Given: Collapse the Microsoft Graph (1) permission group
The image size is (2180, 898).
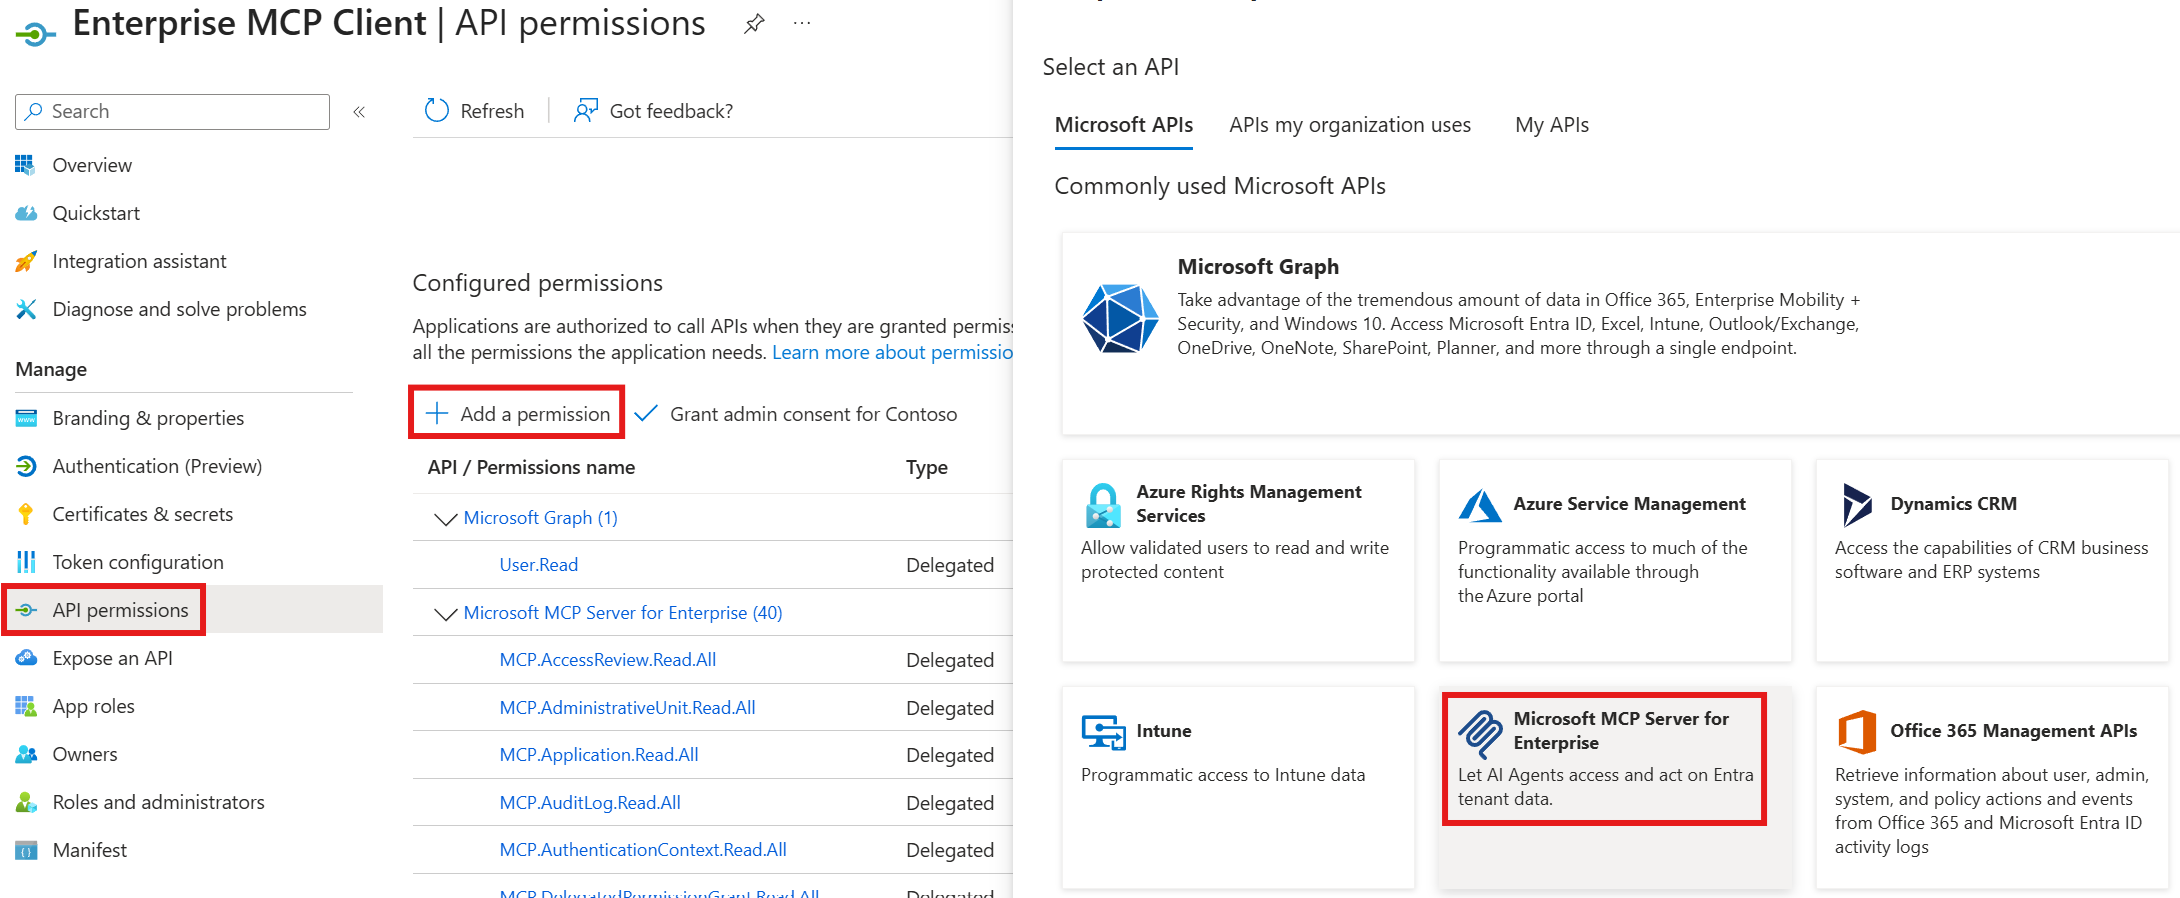Looking at the screenshot, I should click(446, 519).
